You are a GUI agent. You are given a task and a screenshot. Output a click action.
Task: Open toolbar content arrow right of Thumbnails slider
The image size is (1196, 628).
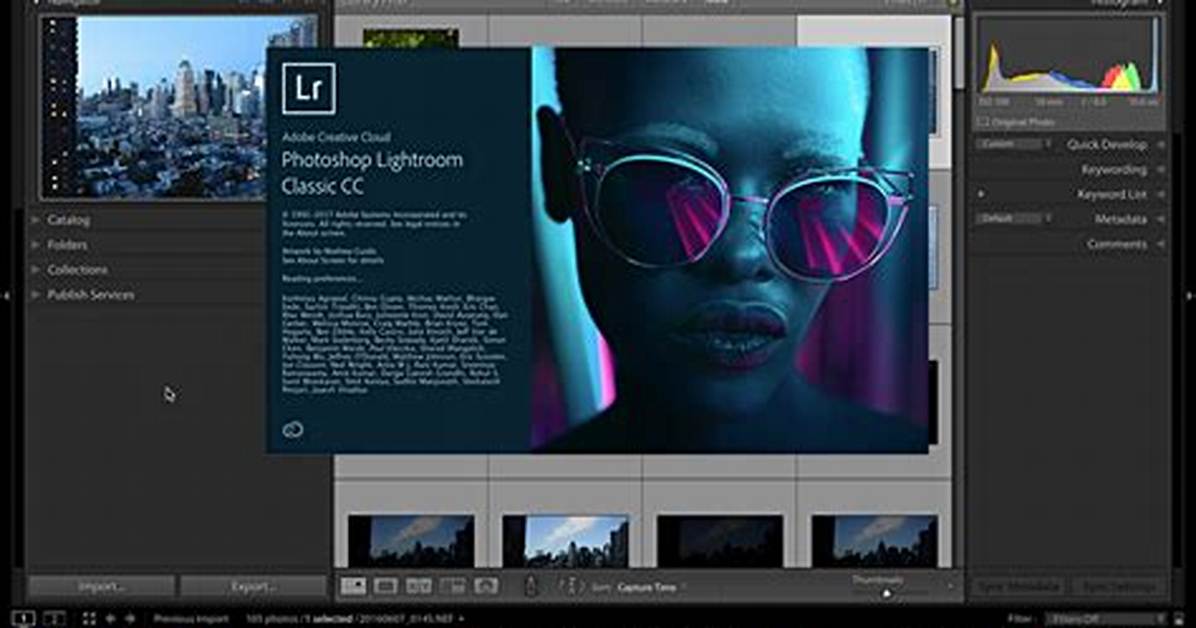coord(951,586)
